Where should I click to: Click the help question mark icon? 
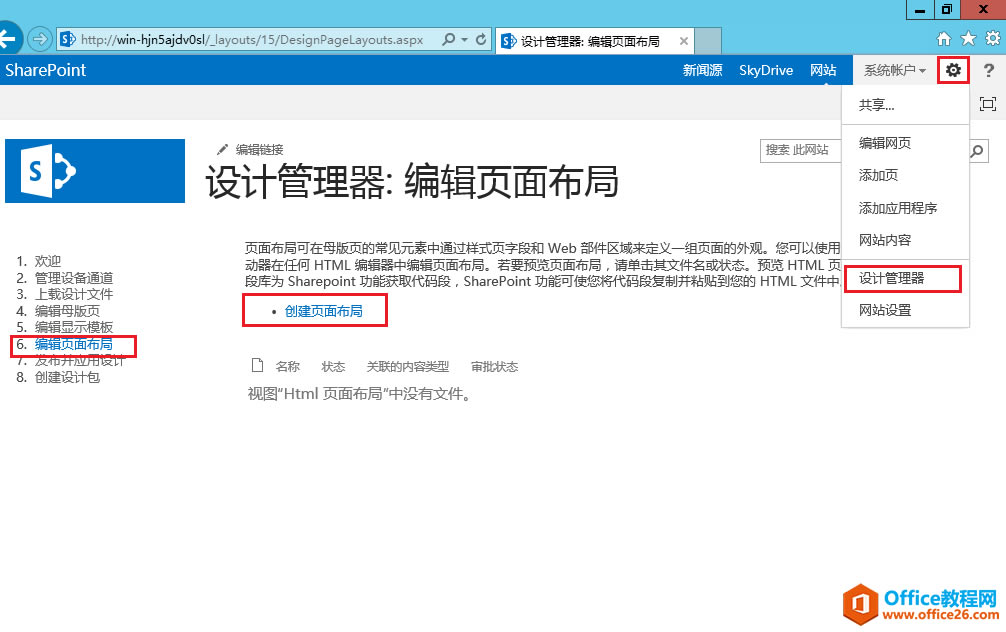pyautogui.click(x=990, y=70)
